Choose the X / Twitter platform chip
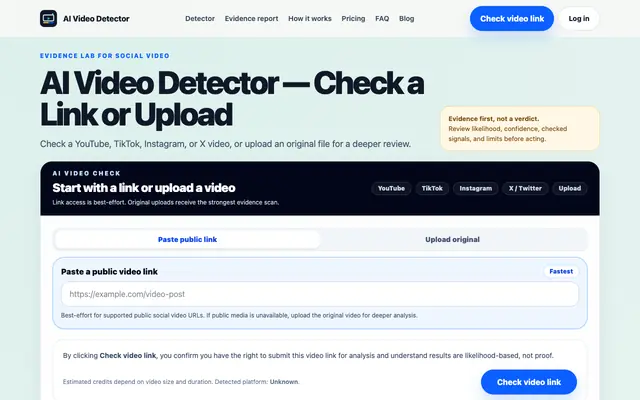 [525, 188]
